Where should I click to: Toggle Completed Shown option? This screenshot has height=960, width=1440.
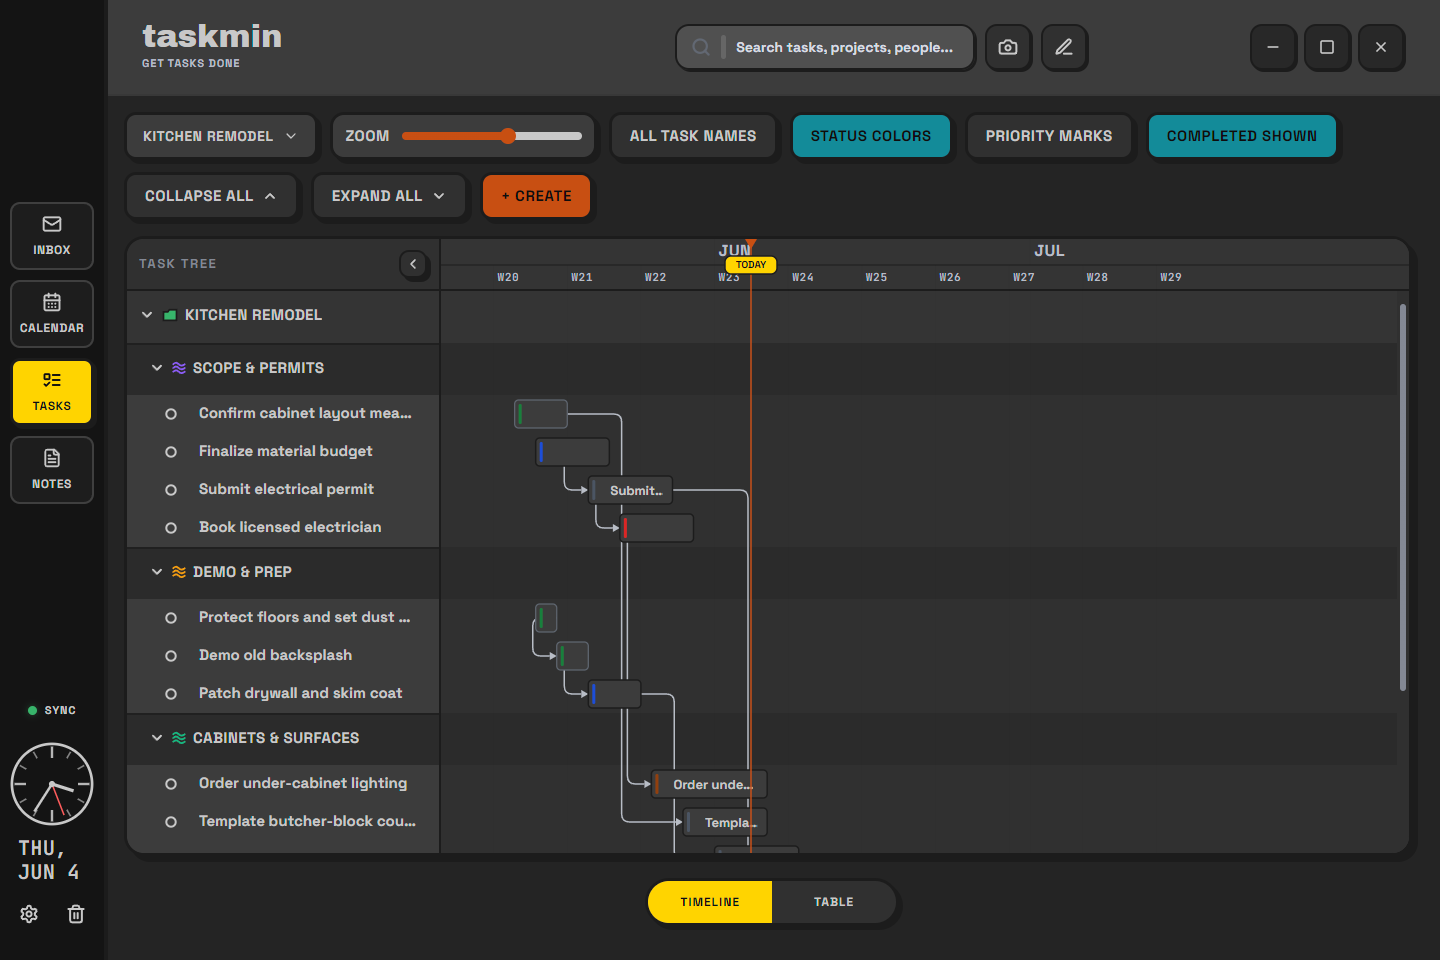click(1242, 136)
